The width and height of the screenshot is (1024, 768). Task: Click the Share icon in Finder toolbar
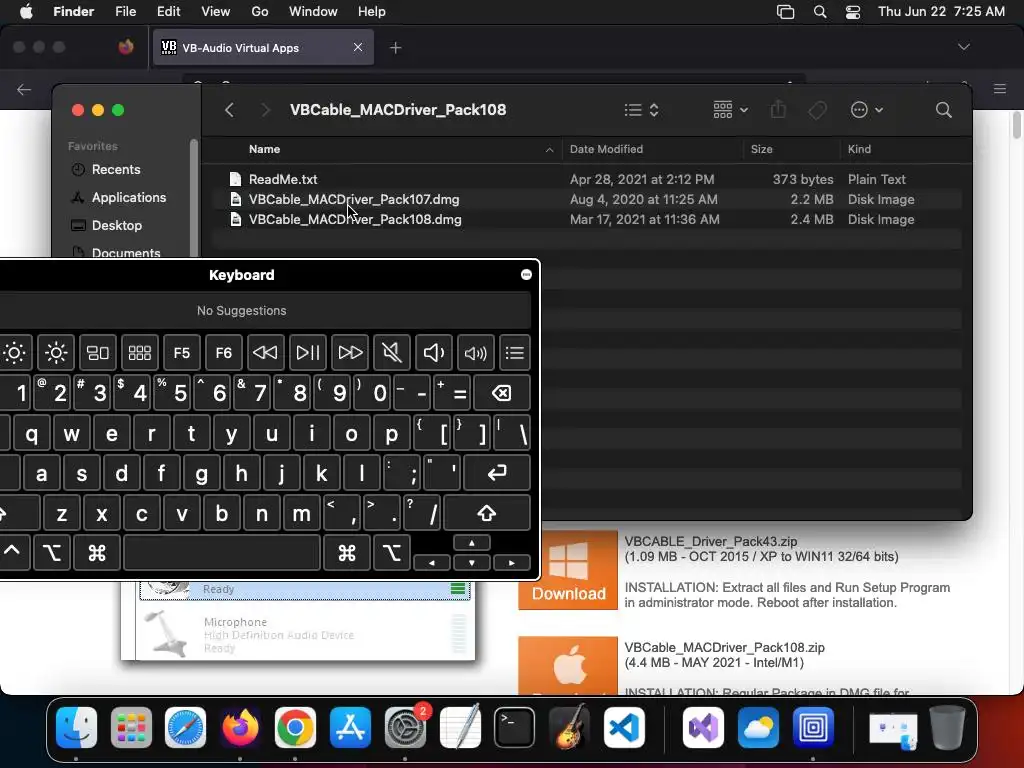point(778,109)
